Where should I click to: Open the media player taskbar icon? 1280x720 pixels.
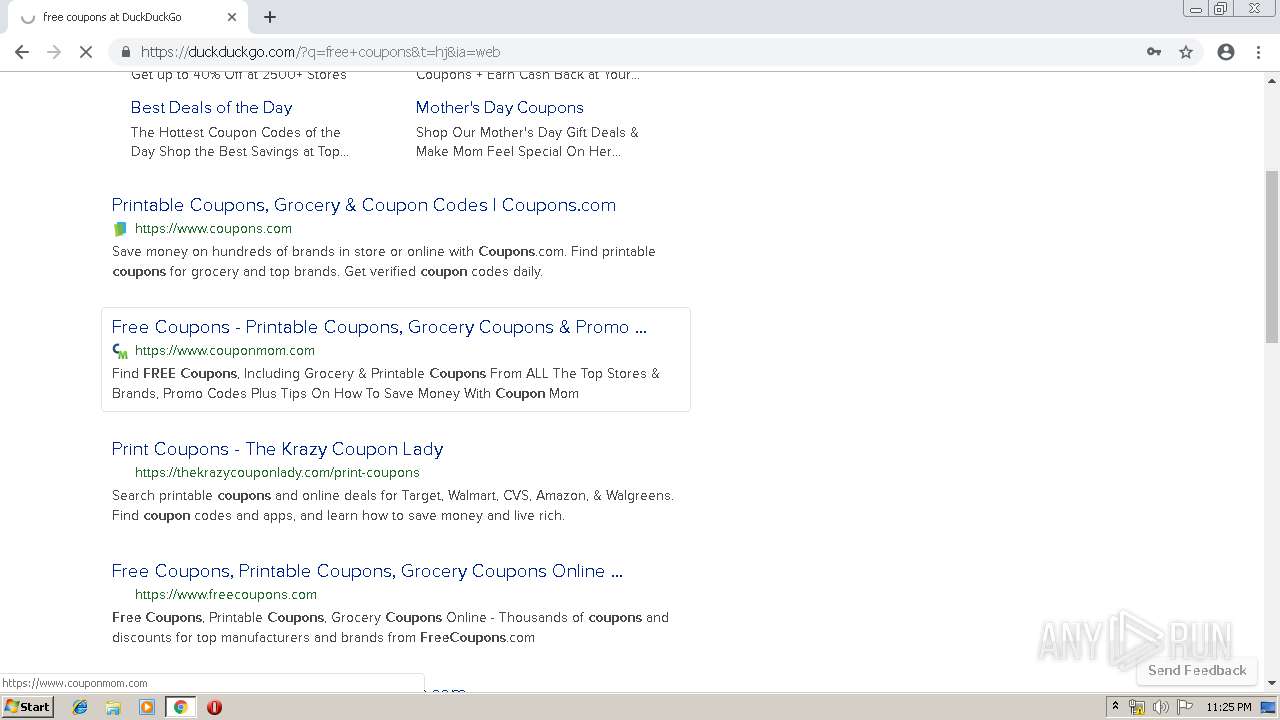coord(147,707)
